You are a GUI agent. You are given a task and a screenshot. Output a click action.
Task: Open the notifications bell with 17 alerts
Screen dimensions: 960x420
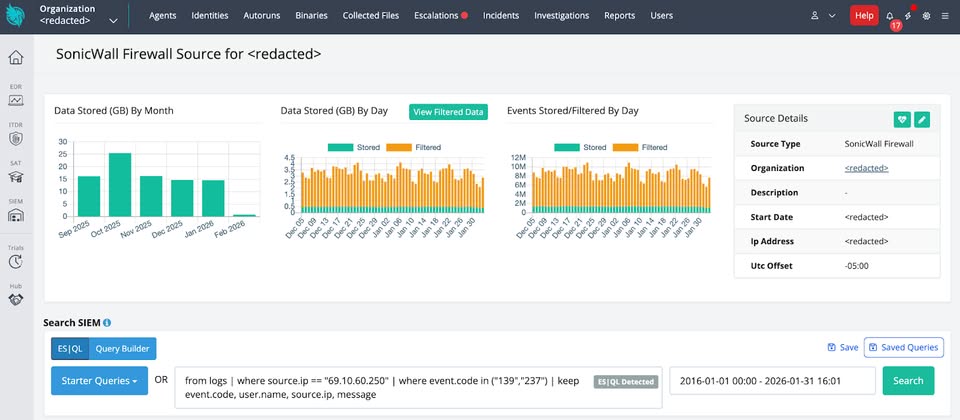(890, 16)
